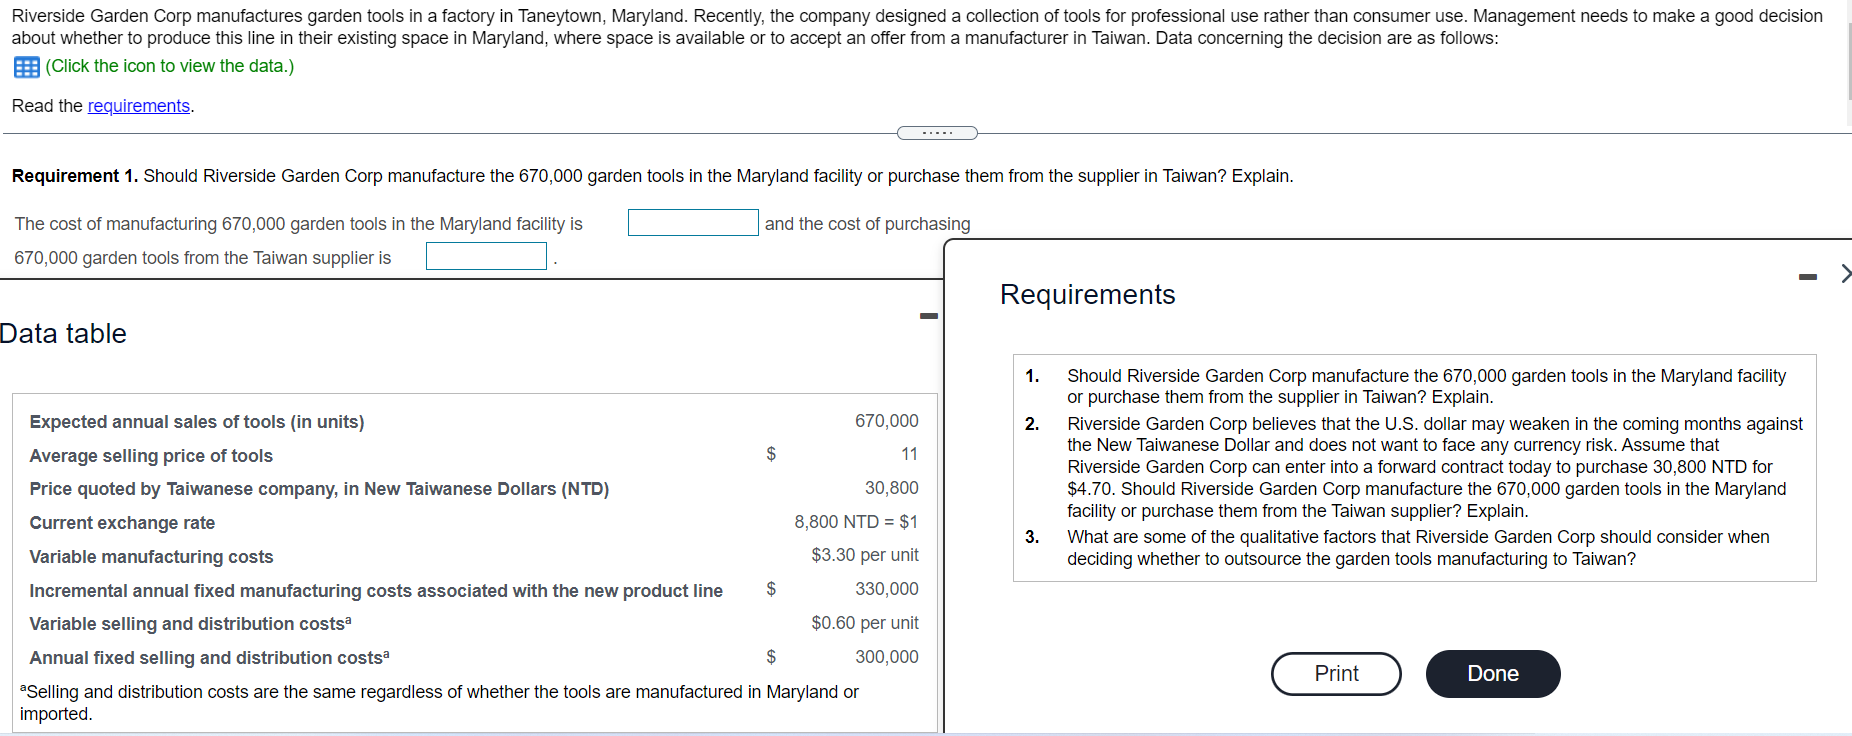Click the 'Data table' heading
This screenshot has width=1852, height=736.
[x=63, y=334]
